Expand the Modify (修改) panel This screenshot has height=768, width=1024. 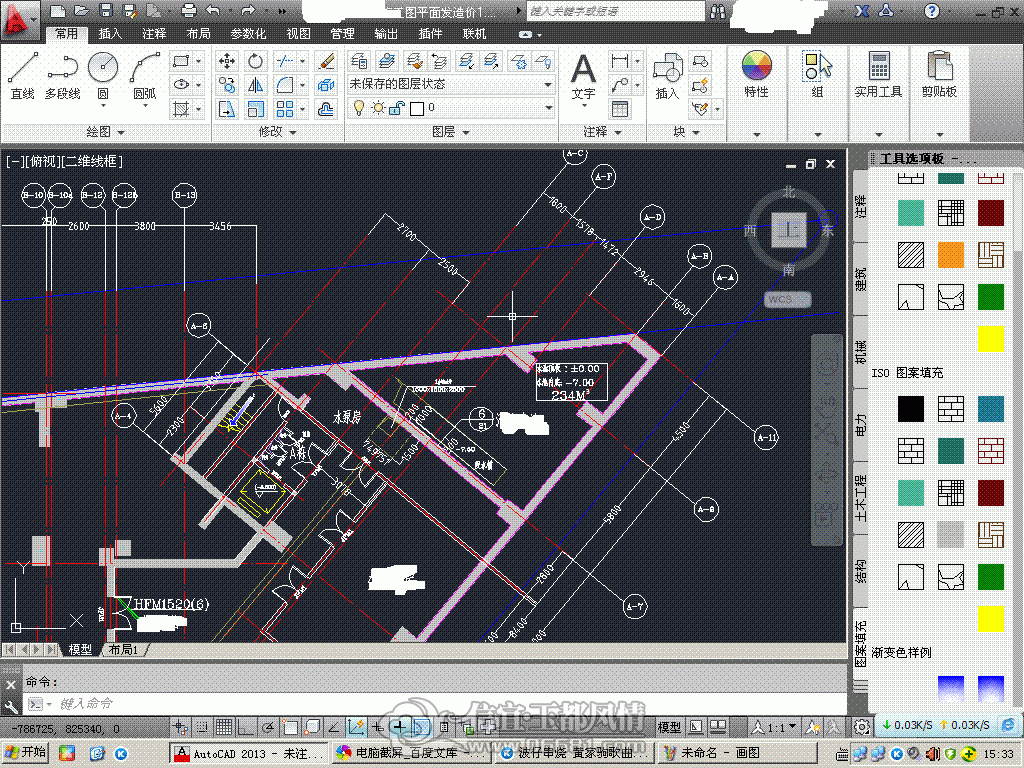[x=278, y=132]
